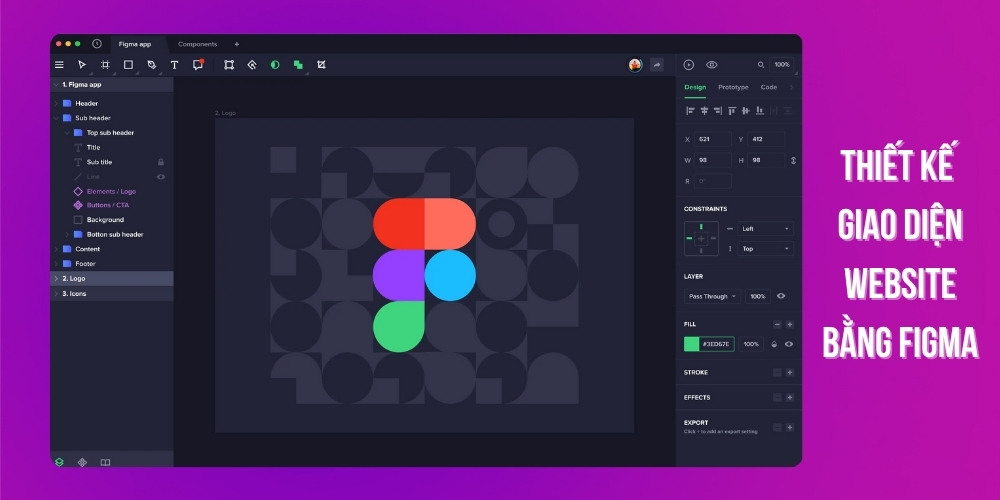Open the Prototype tab
Screen dimensions: 1000x500
(733, 87)
